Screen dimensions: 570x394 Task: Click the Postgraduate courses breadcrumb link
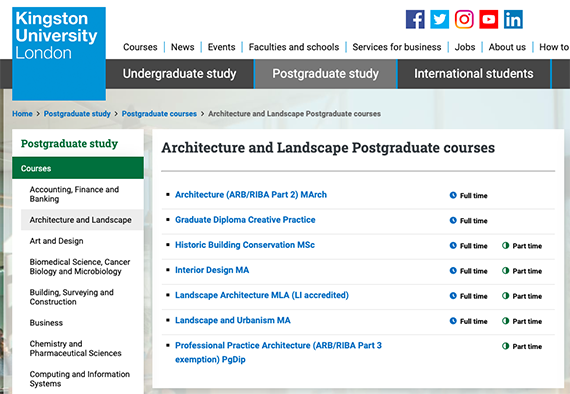point(159,114)
